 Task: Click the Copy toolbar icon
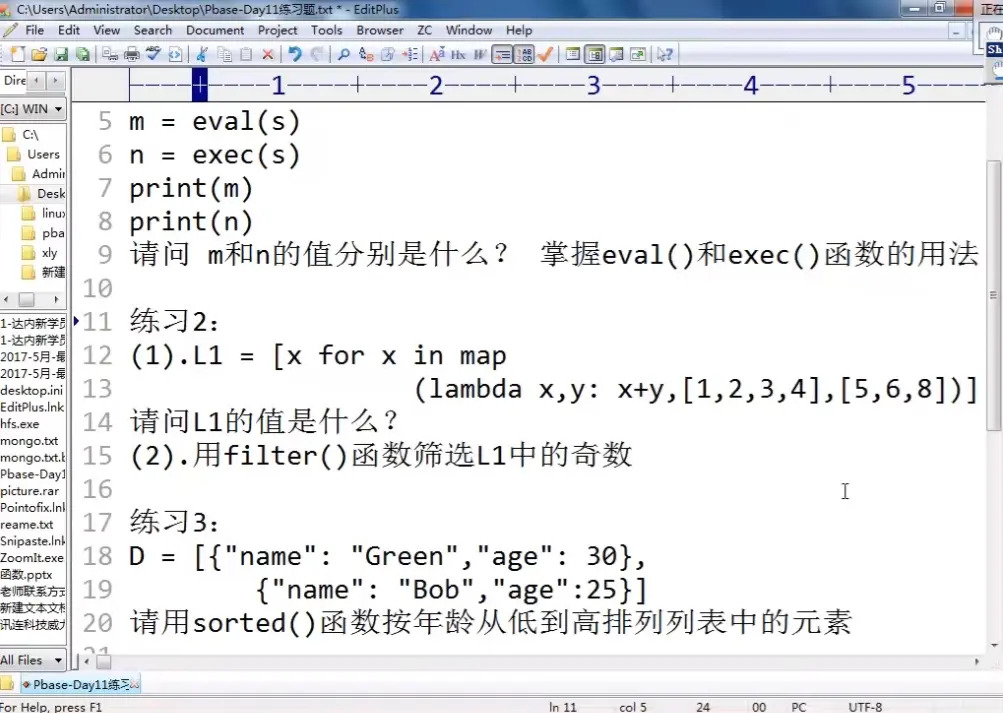click(225, 54)
